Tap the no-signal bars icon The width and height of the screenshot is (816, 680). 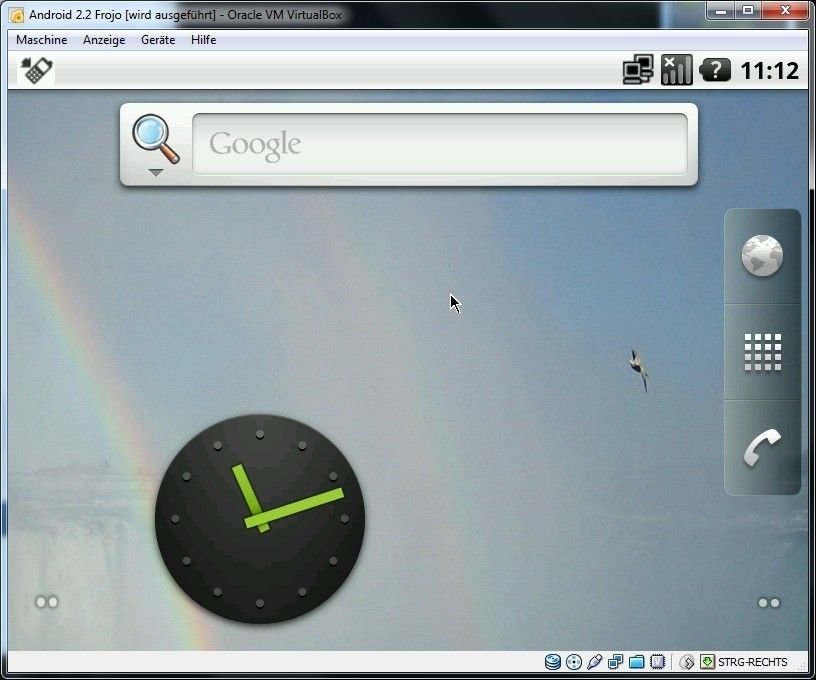[677, 70]
